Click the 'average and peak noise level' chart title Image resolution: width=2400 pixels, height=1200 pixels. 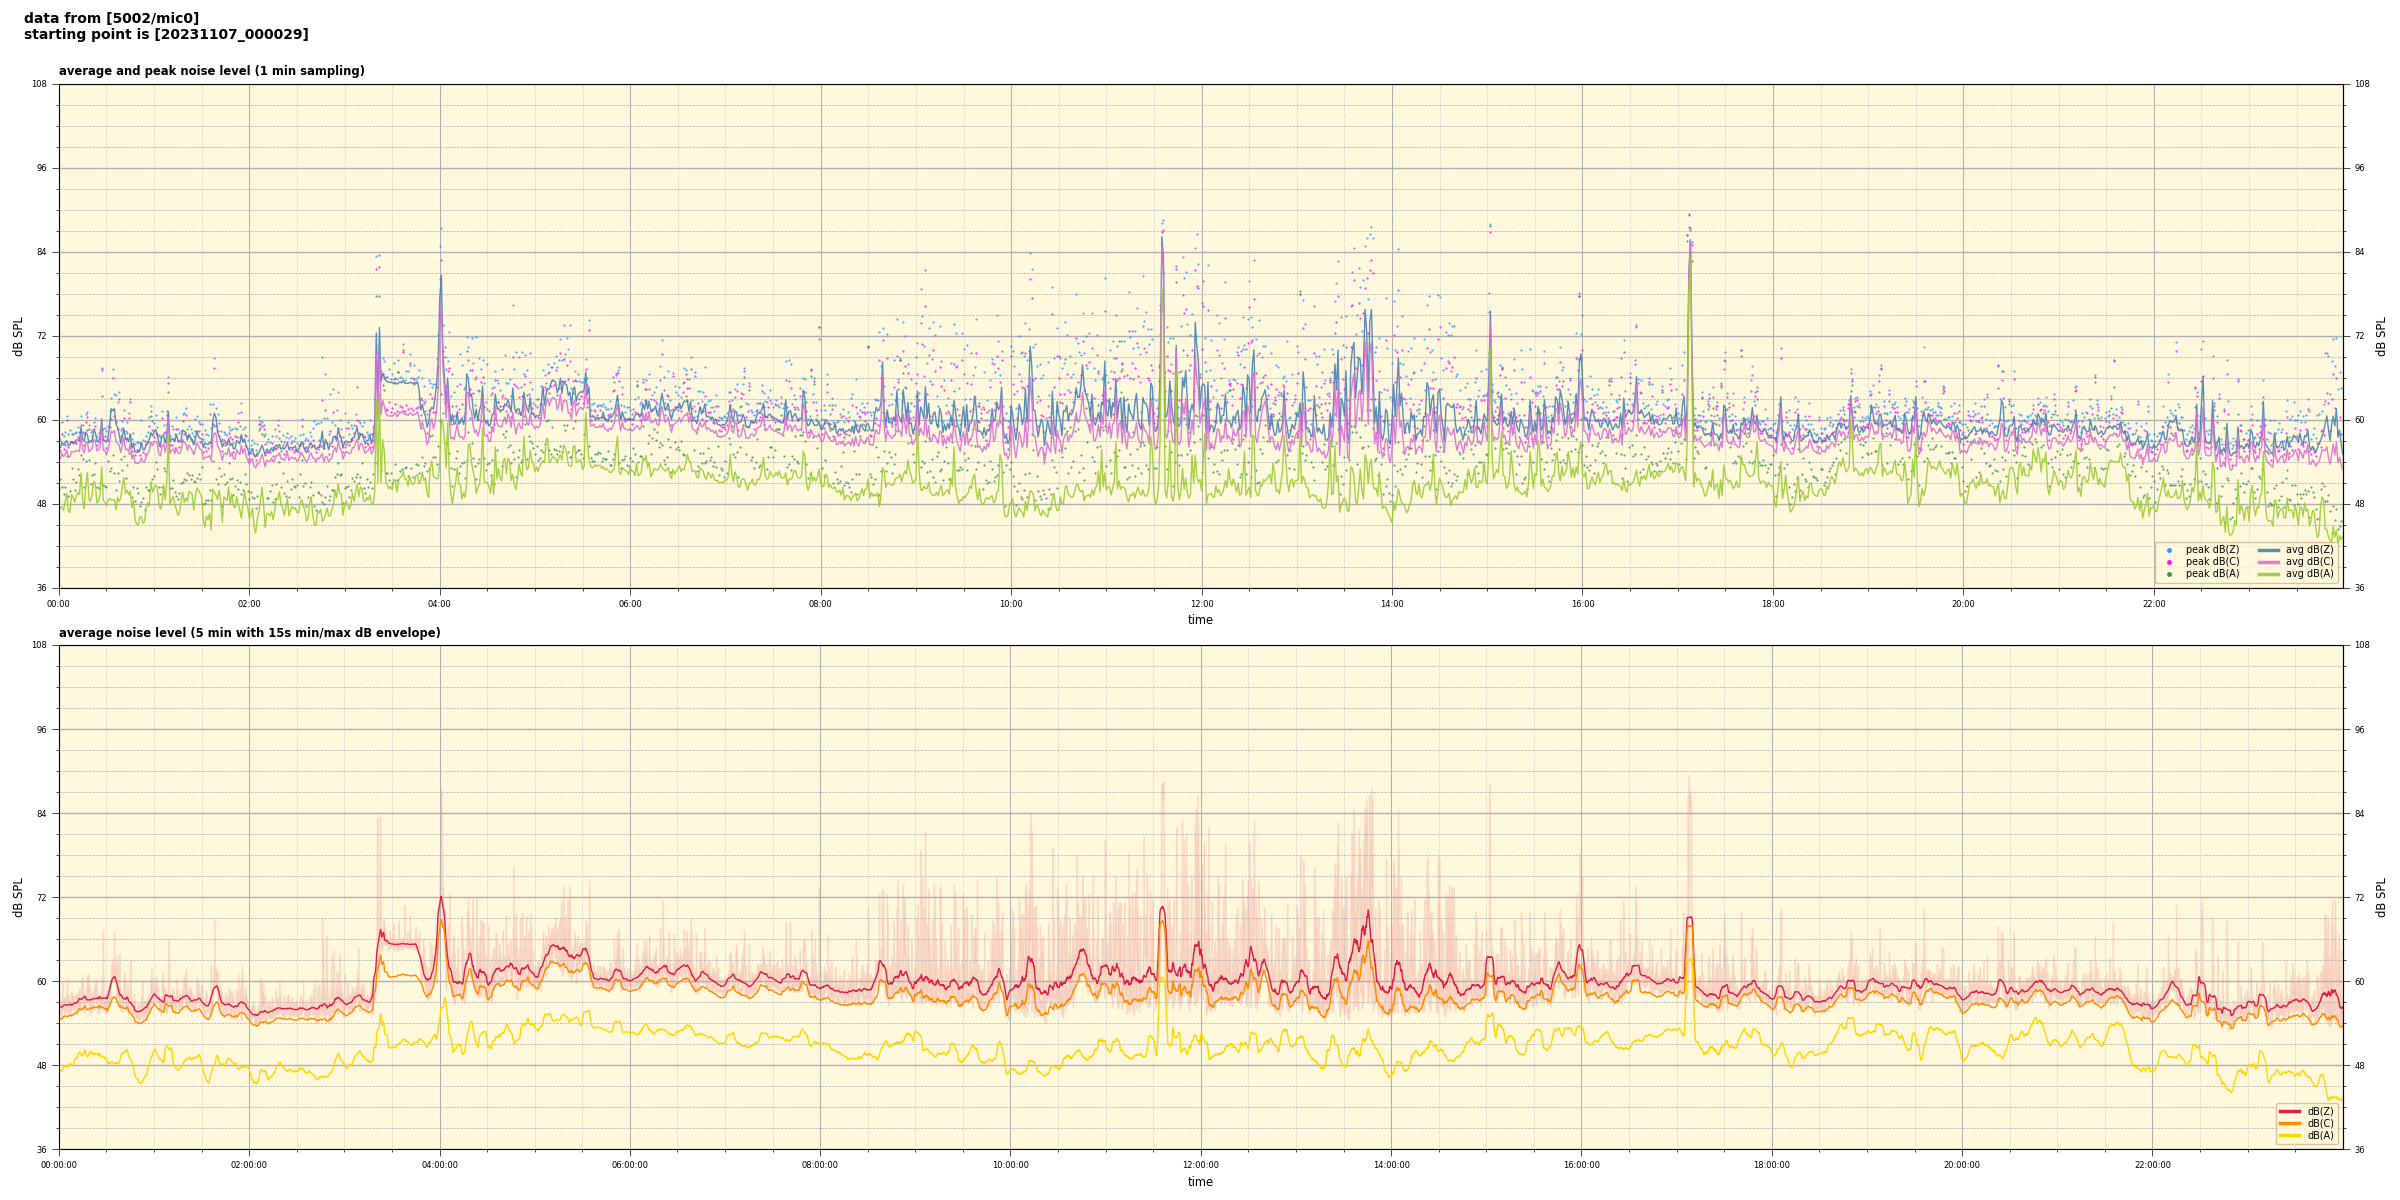pos(211,71)
